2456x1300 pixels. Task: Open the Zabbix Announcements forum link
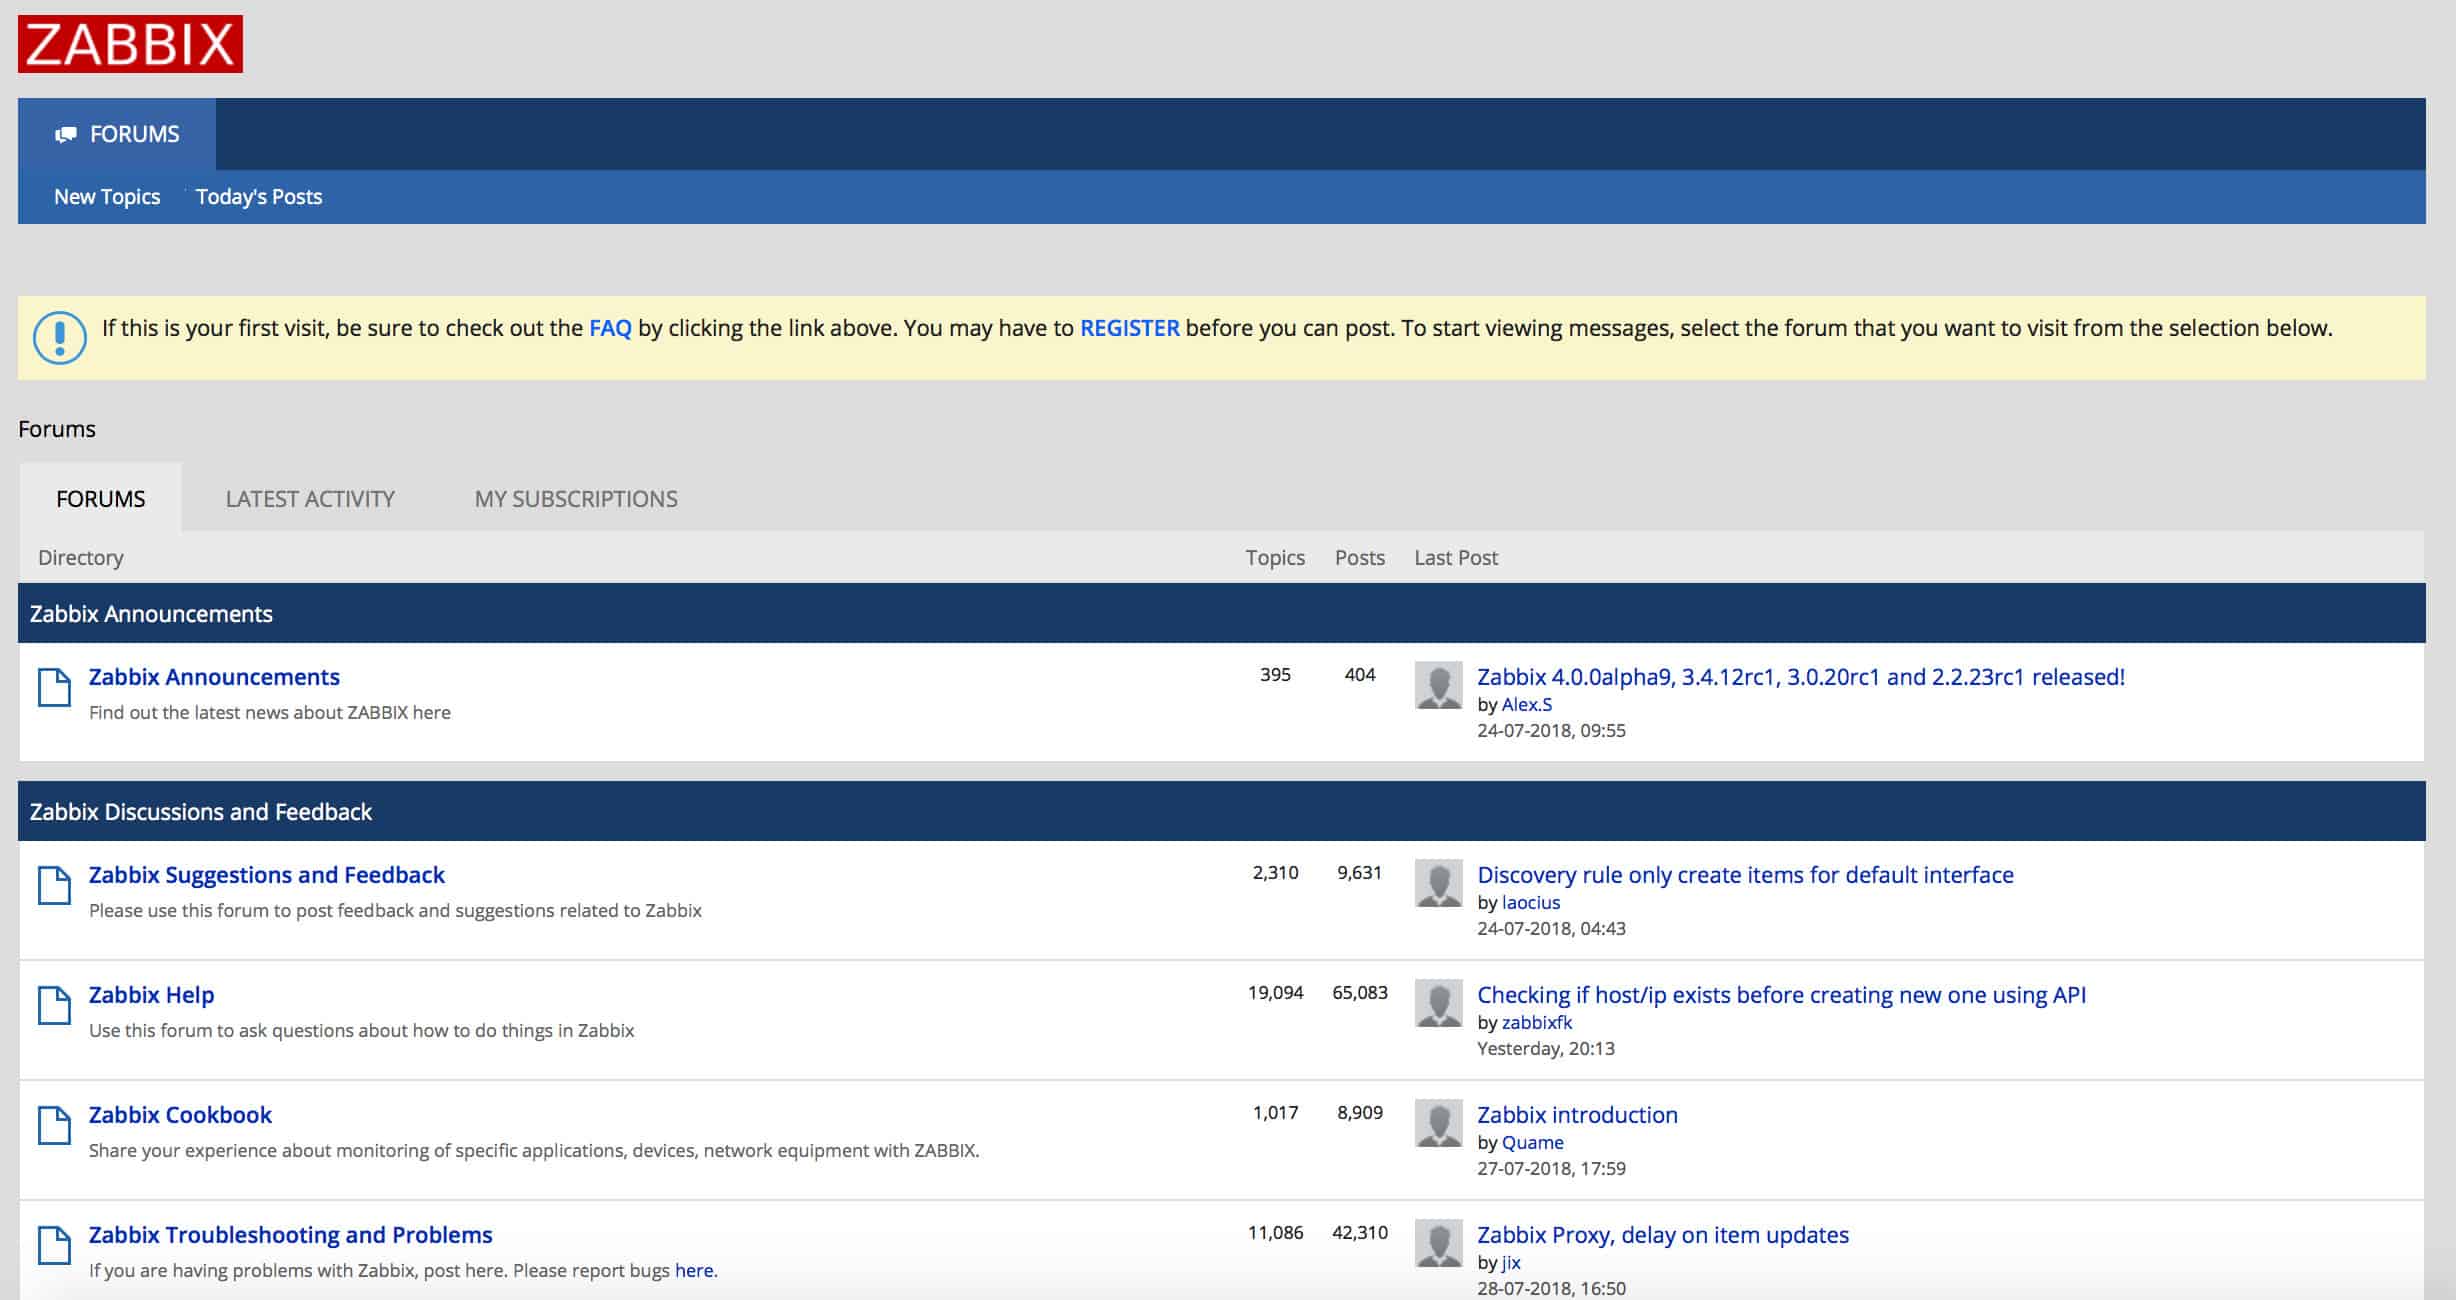click(214, 677)
